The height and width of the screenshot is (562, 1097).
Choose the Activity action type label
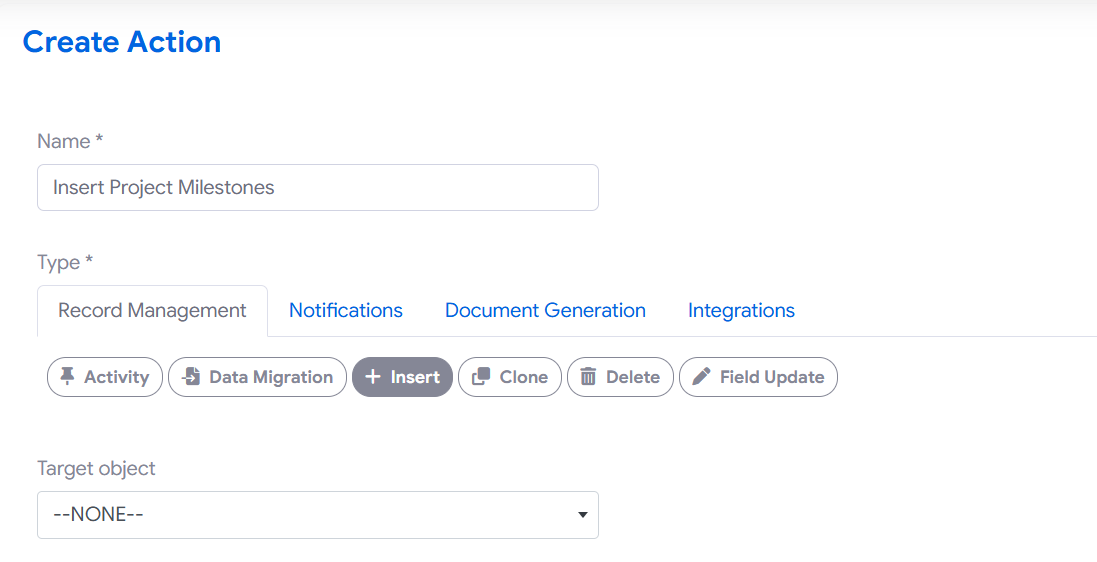click(x=116, y=377)
